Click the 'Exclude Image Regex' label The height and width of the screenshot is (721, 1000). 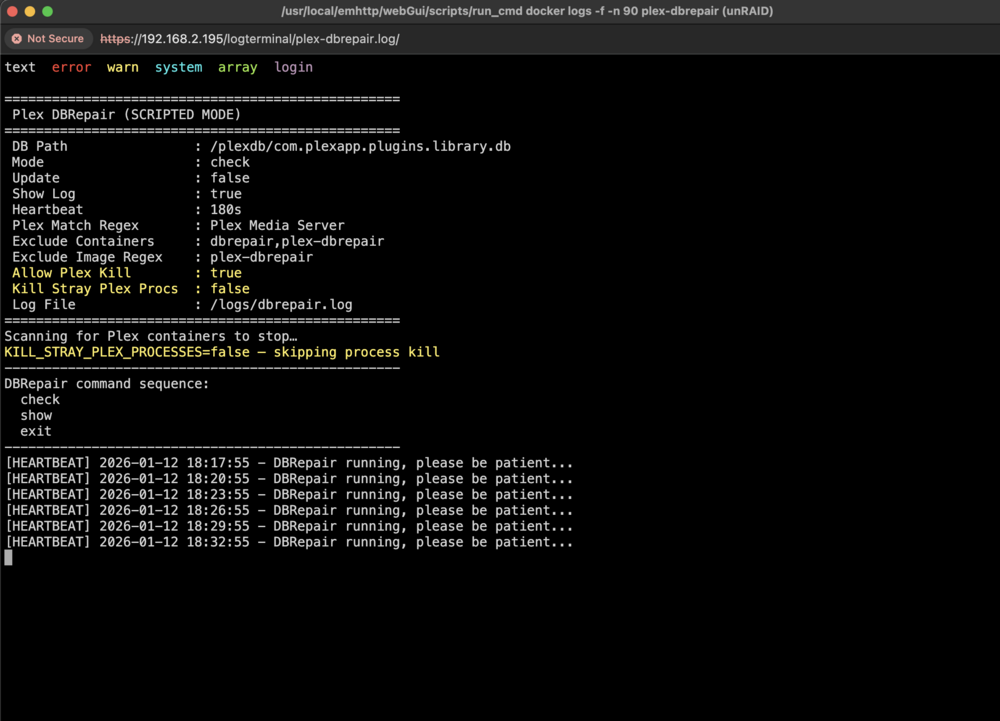click(x=87, y=257)
